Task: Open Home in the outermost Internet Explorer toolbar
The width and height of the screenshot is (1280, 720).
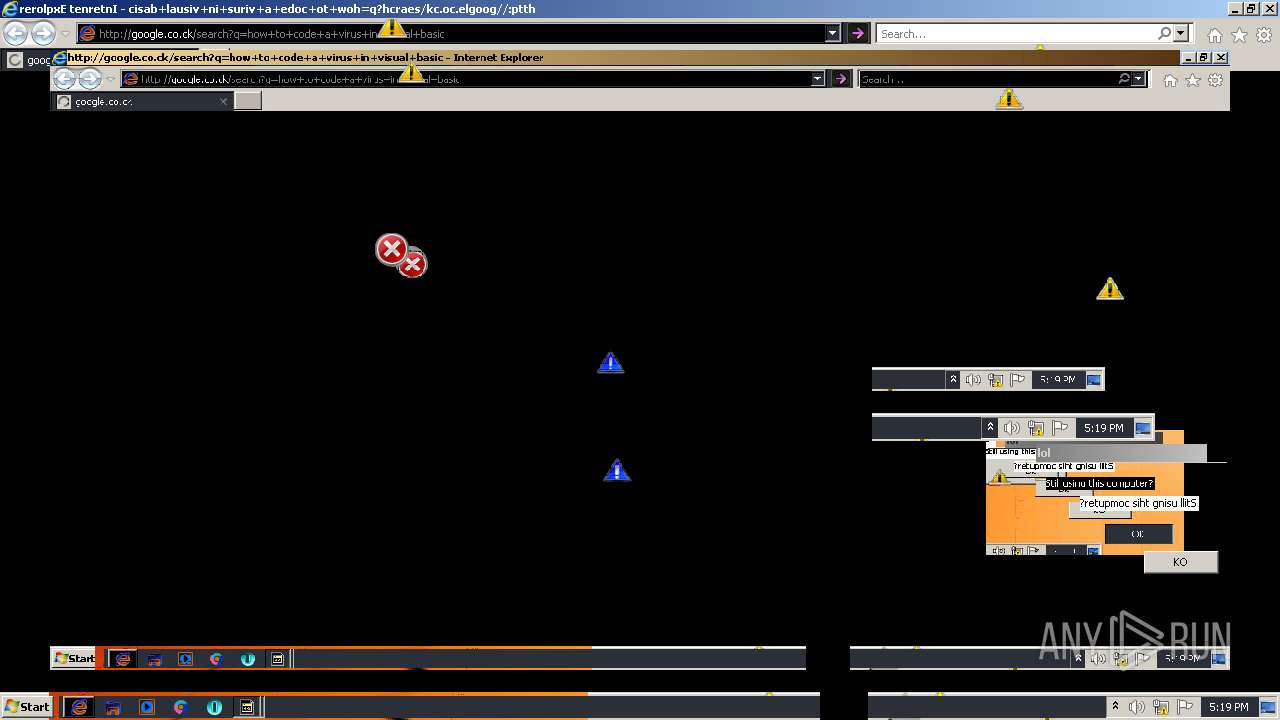Action: 1214,34
